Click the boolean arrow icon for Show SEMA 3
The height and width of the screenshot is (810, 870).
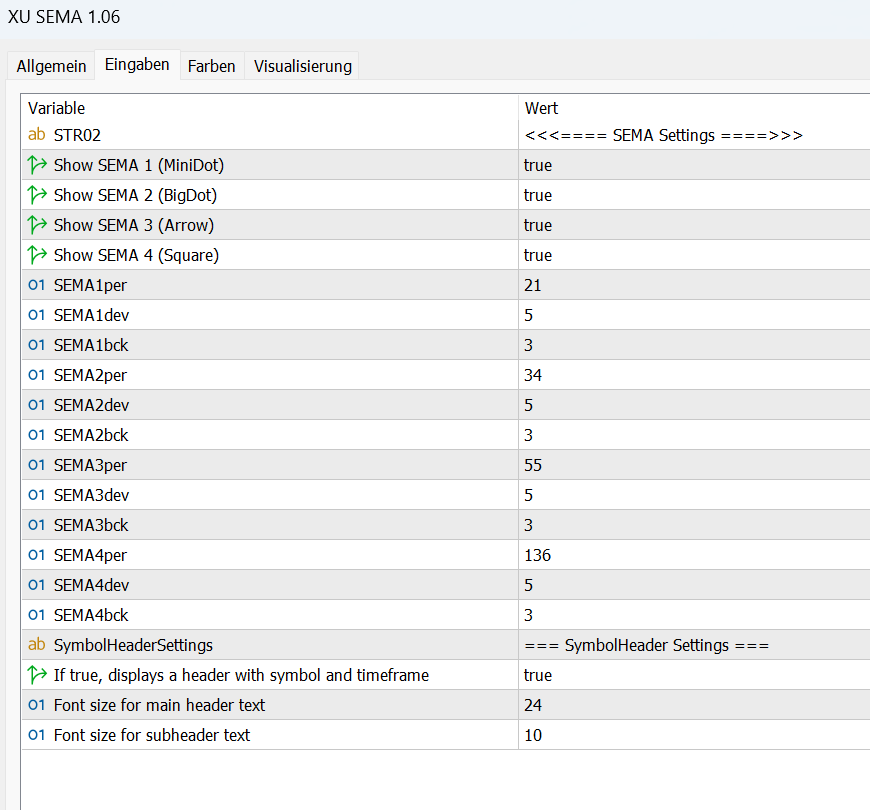tap(37, 225)
